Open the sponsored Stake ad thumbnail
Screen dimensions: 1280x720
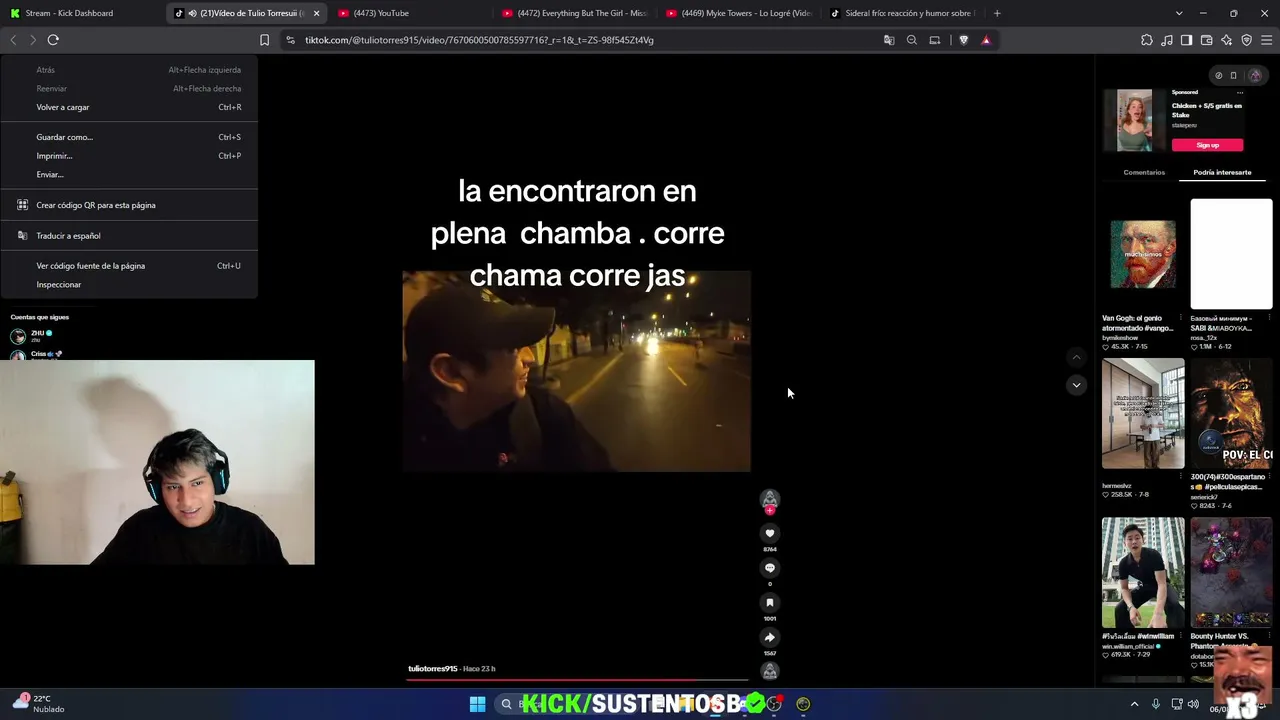click(x=1134, y=120)
